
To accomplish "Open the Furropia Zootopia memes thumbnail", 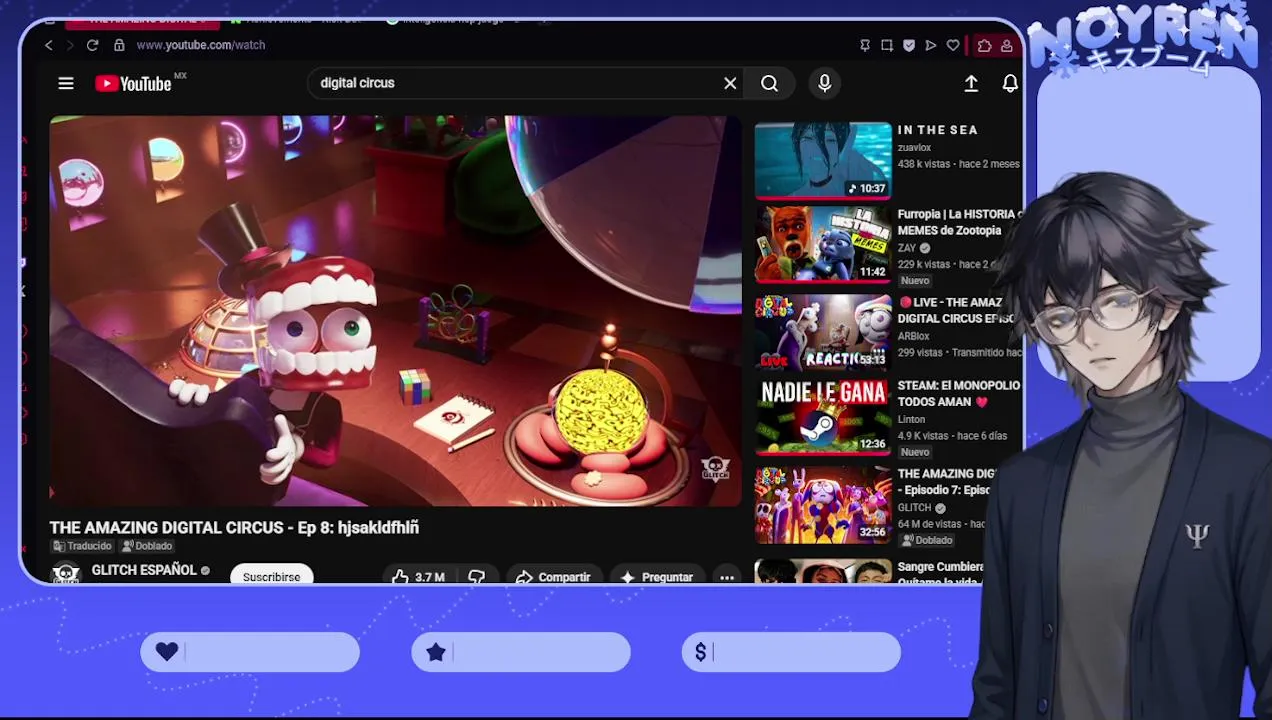I will click(x=823, y=245).
